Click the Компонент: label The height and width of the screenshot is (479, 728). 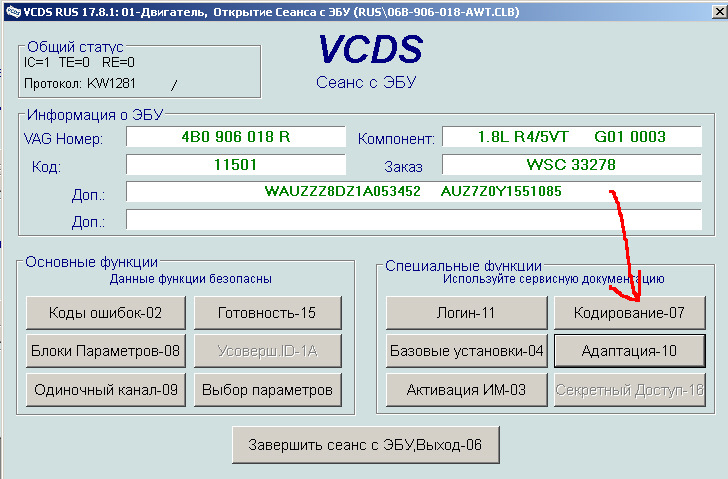tap(396, 139)
